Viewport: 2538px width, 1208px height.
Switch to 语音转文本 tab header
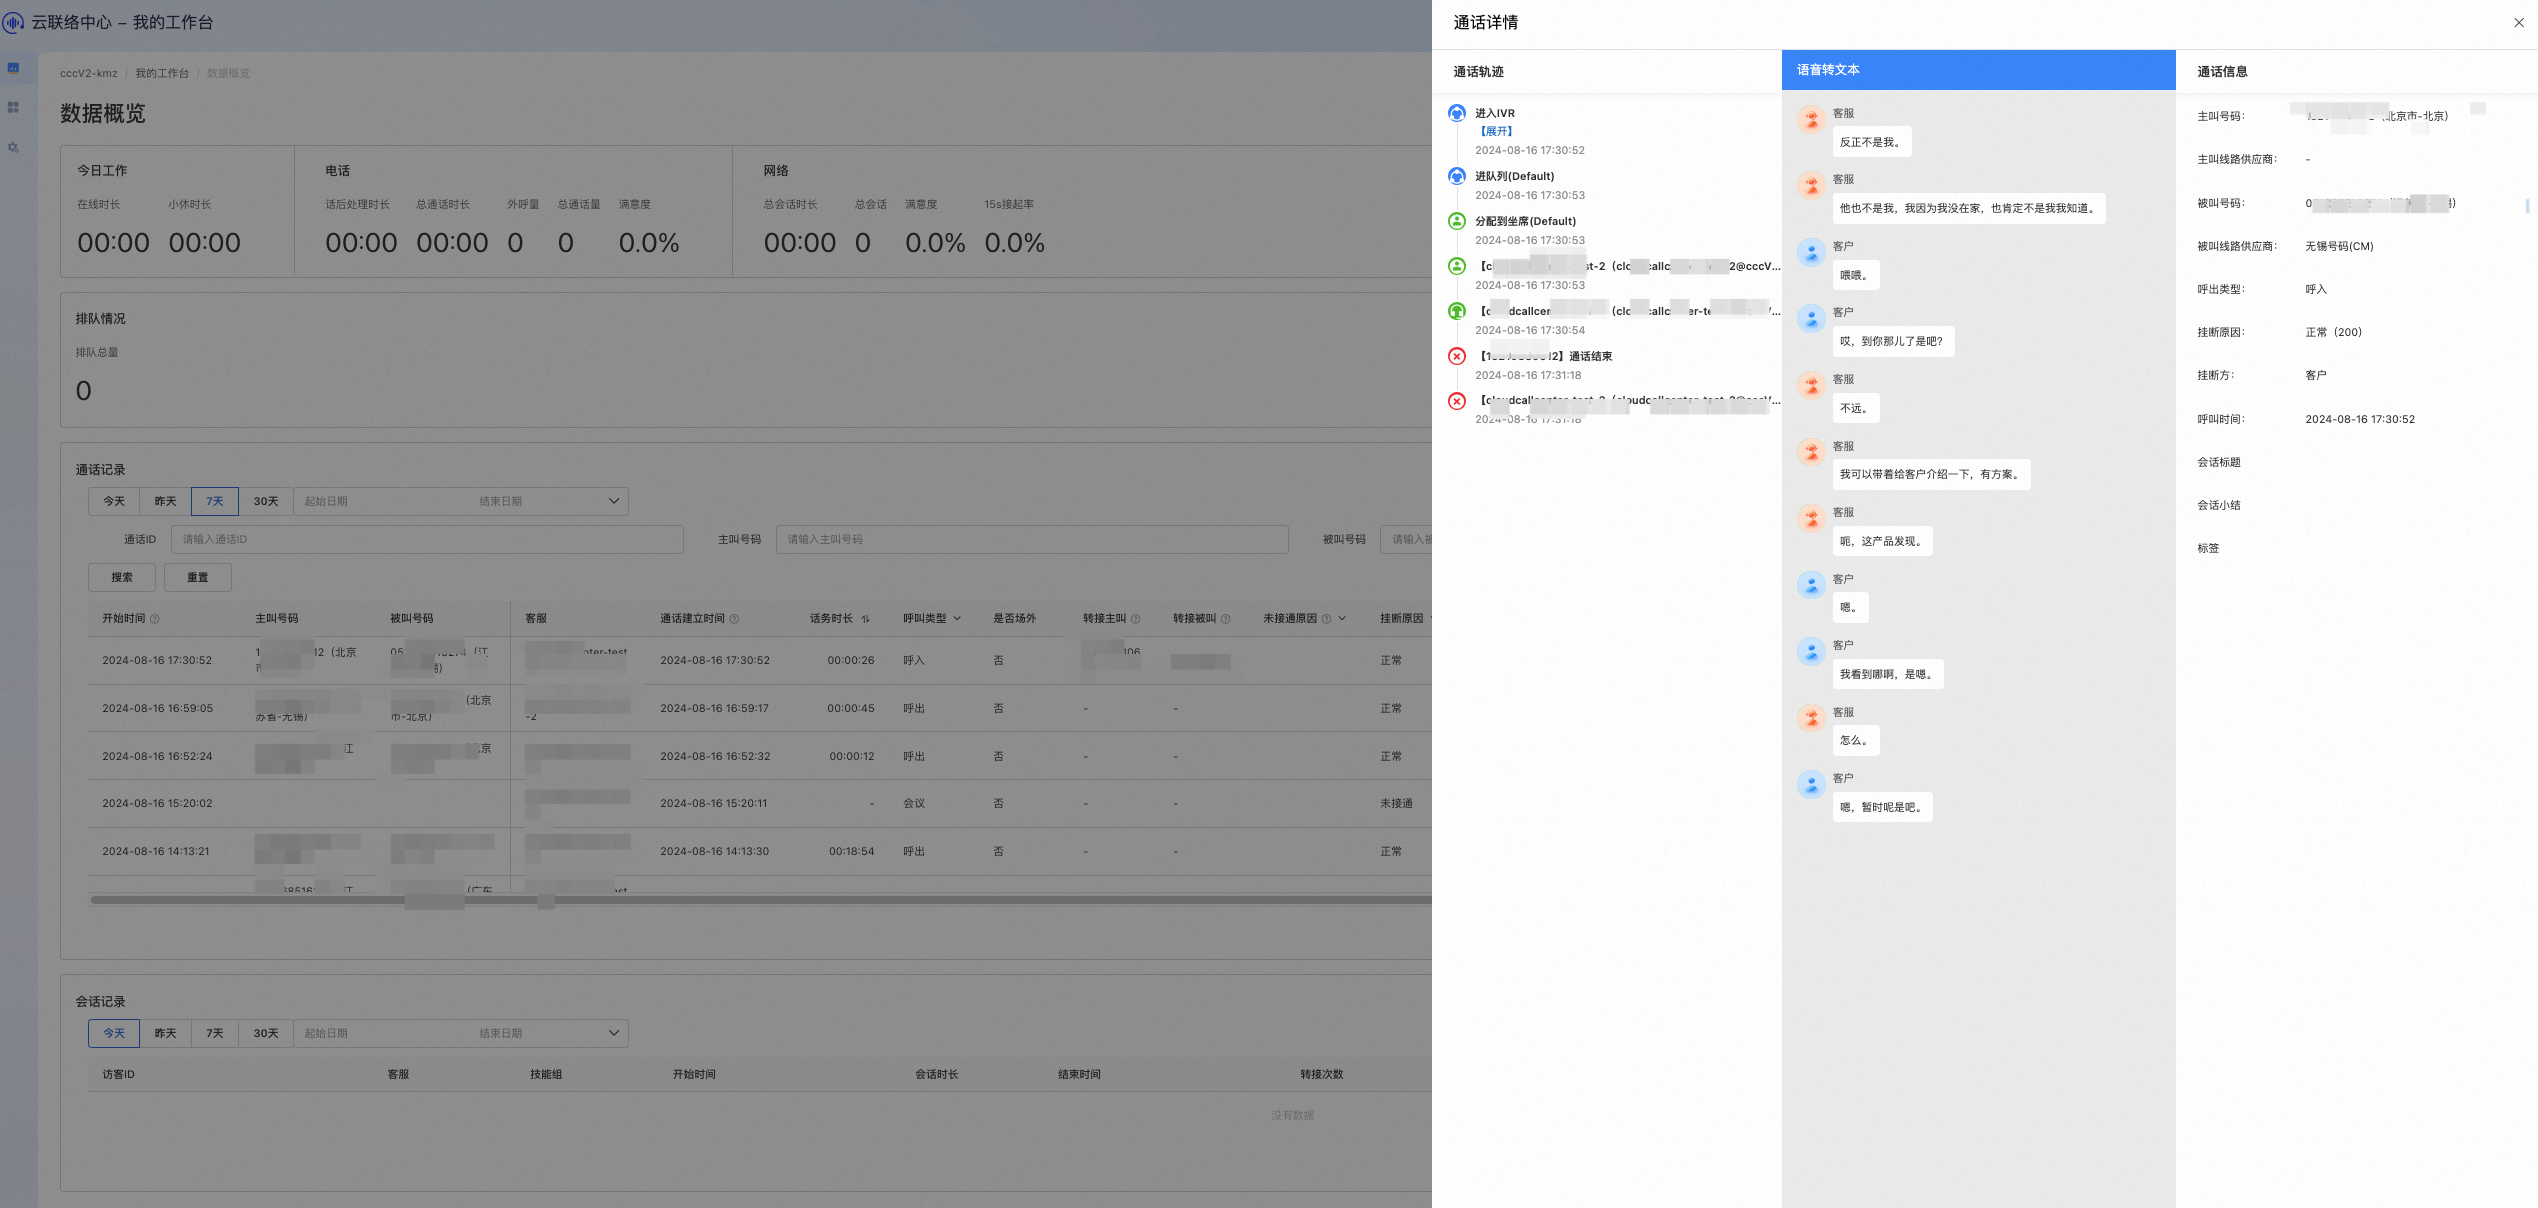point(1978,70)
